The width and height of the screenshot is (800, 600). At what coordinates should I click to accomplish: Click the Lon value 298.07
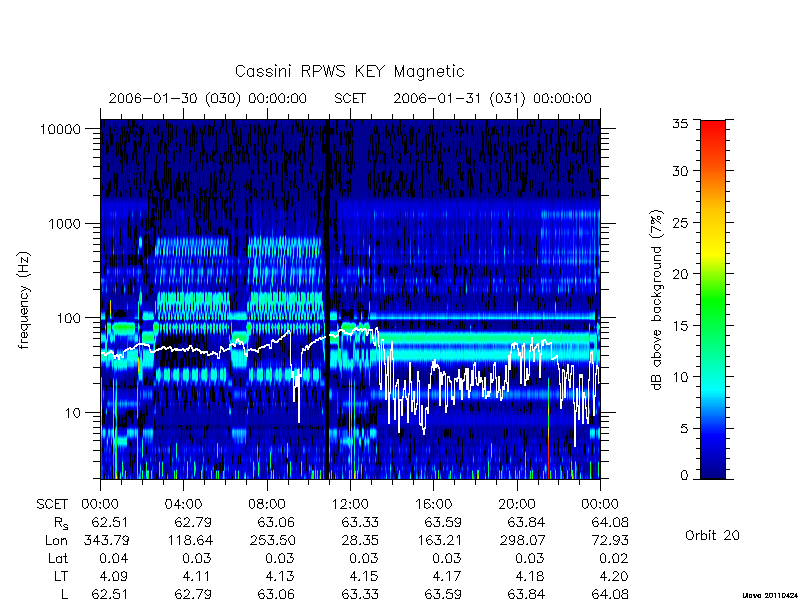click(522, 540)
